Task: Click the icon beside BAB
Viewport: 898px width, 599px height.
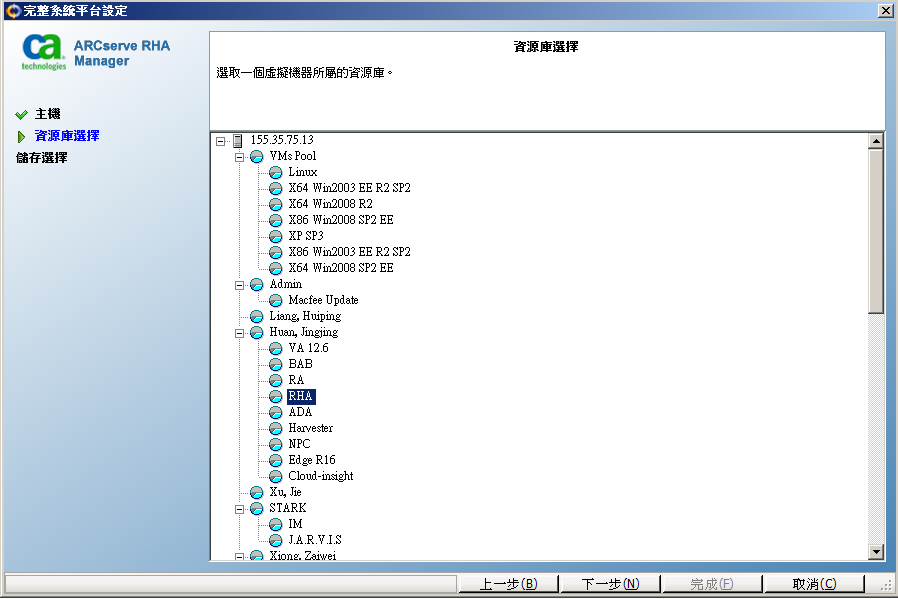Action: pyautogui.click(x=275, y=365)
